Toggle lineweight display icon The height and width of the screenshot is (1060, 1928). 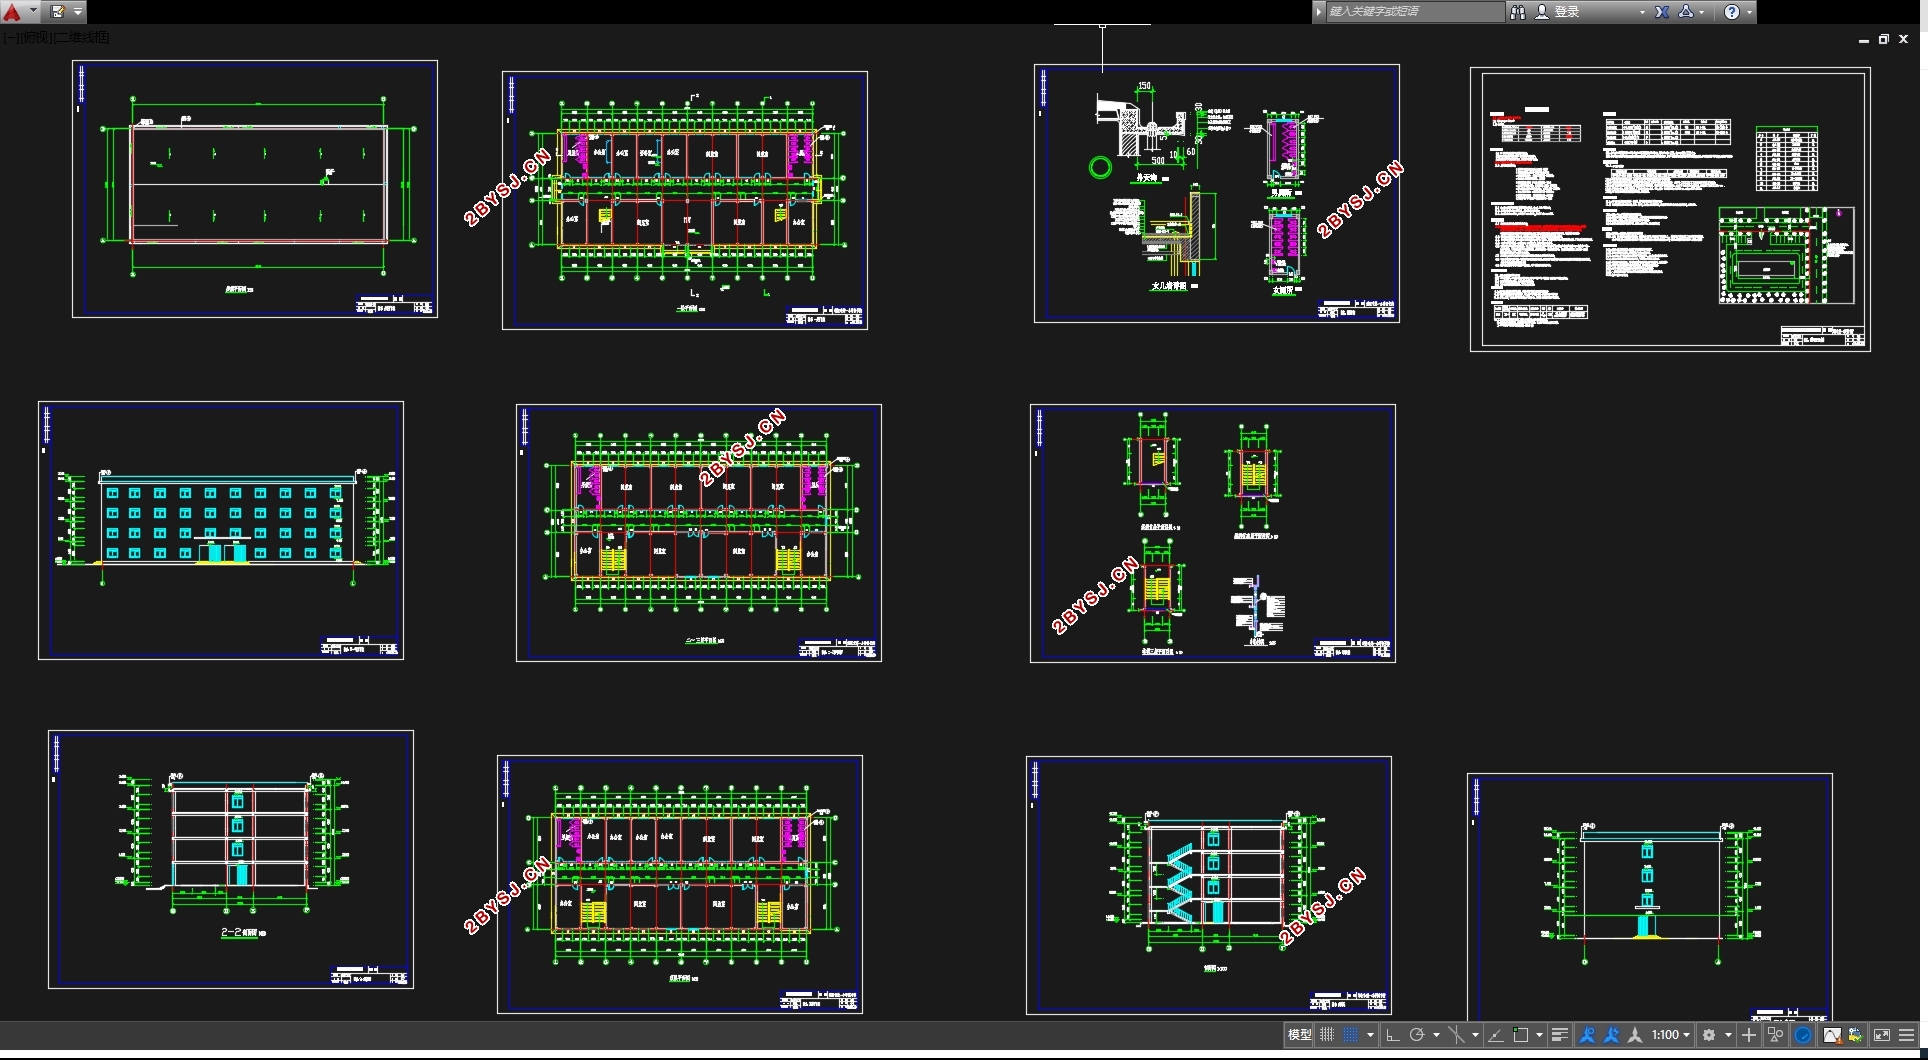tap(1560, 1035)
